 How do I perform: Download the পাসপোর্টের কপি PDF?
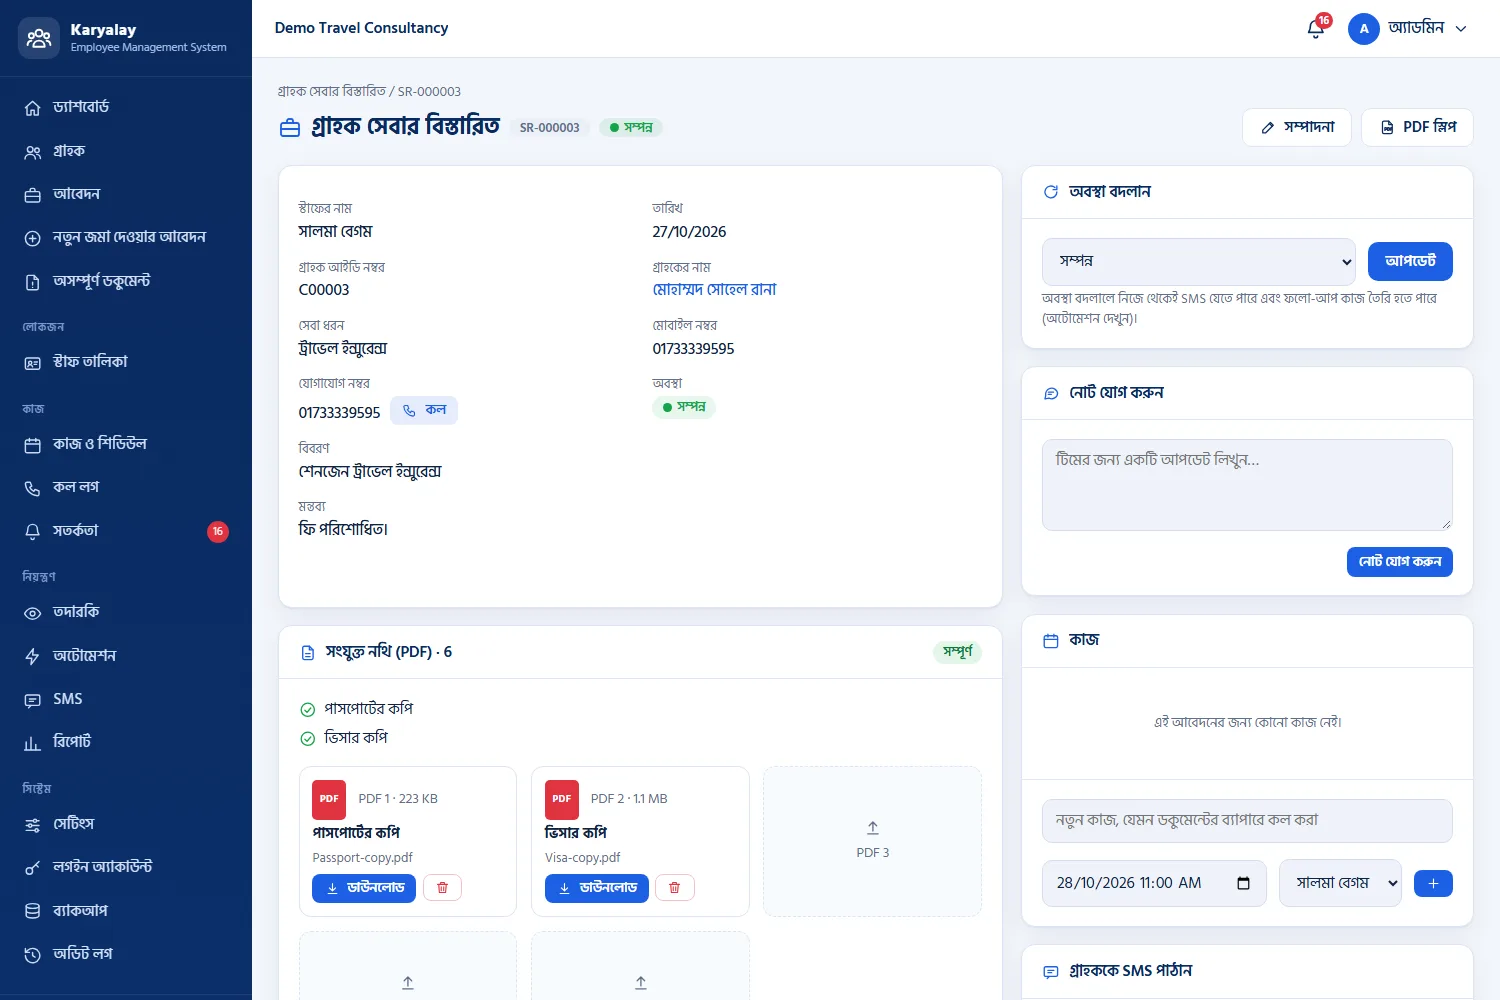click(x=364, y=888)
